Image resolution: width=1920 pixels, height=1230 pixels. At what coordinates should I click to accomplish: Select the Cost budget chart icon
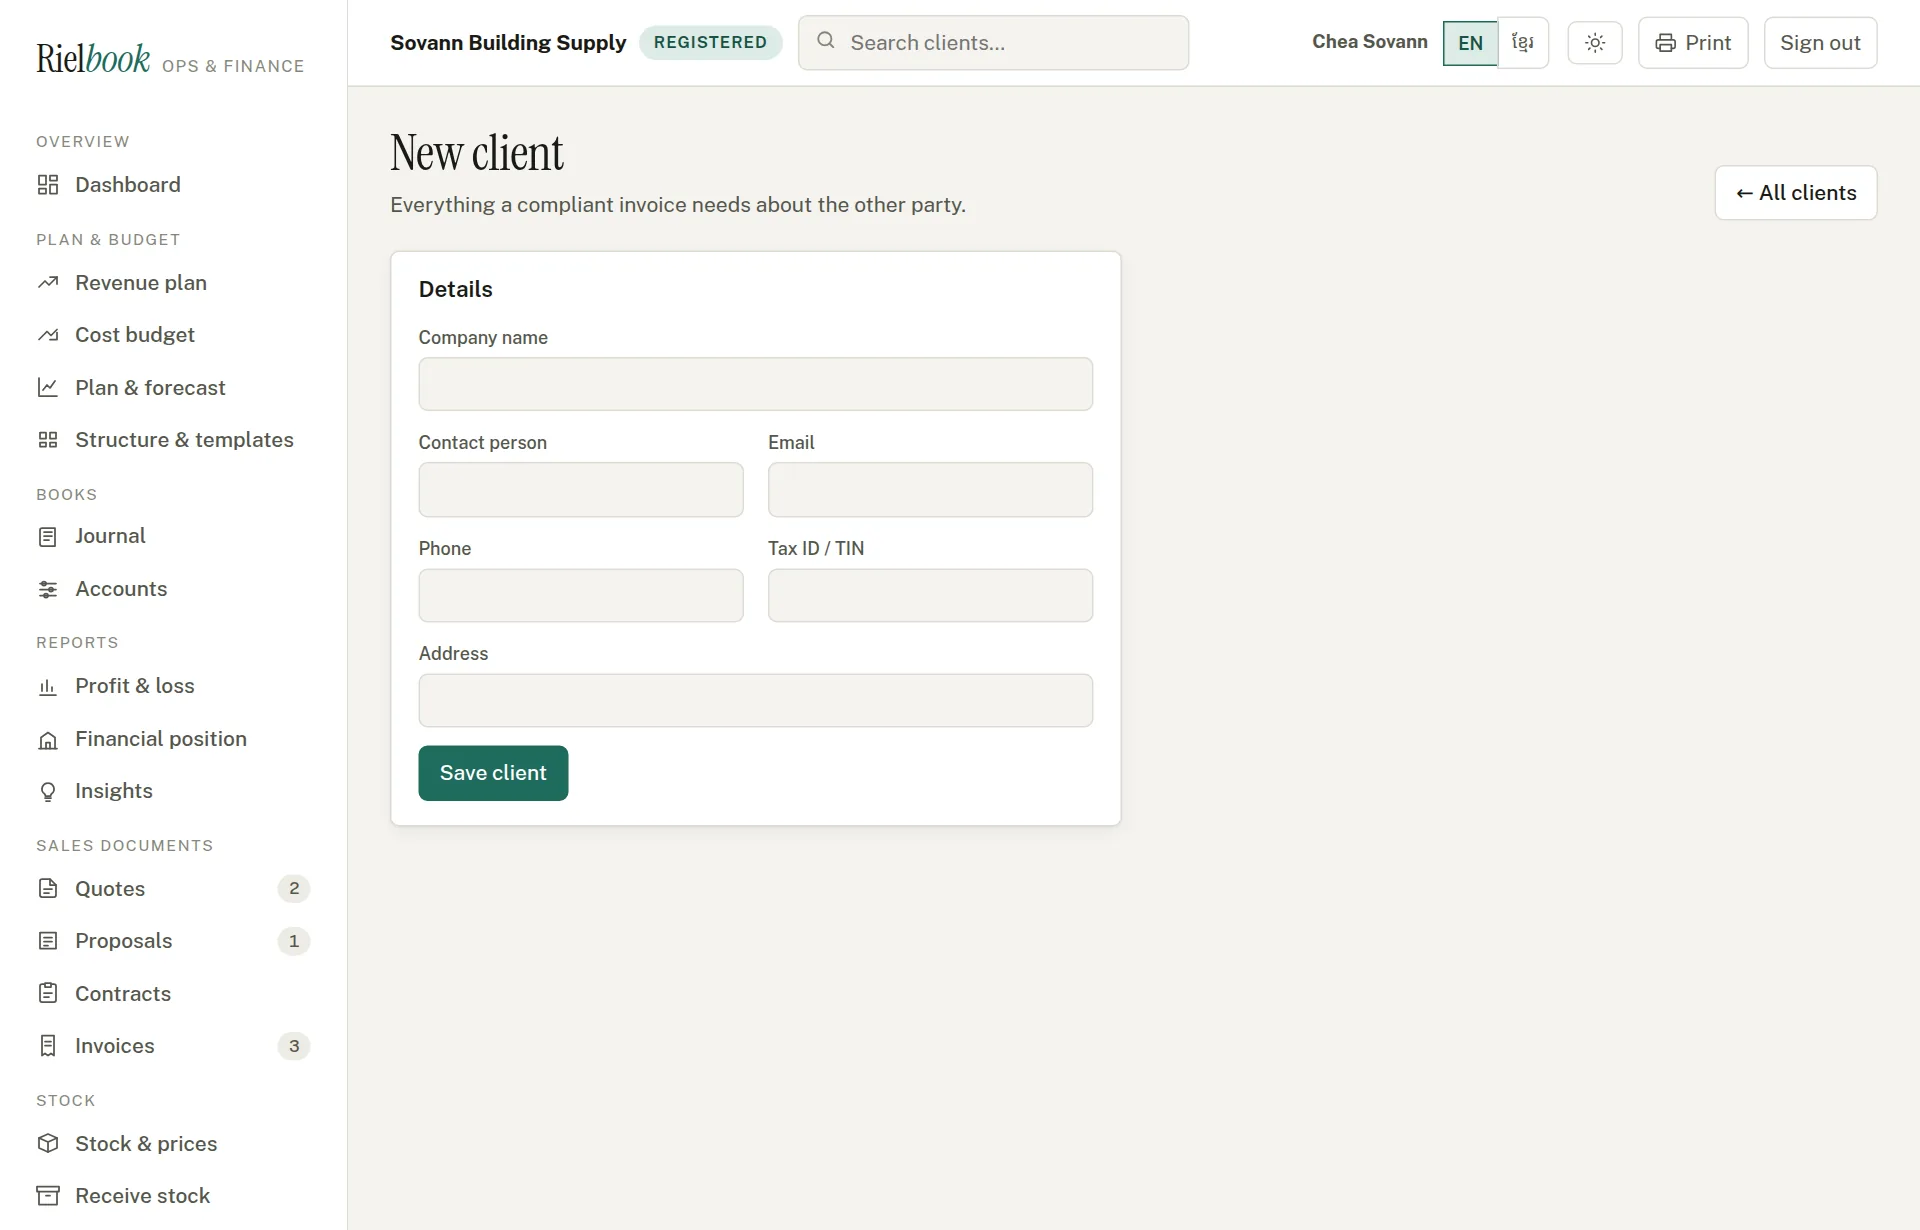pos(48,335)
